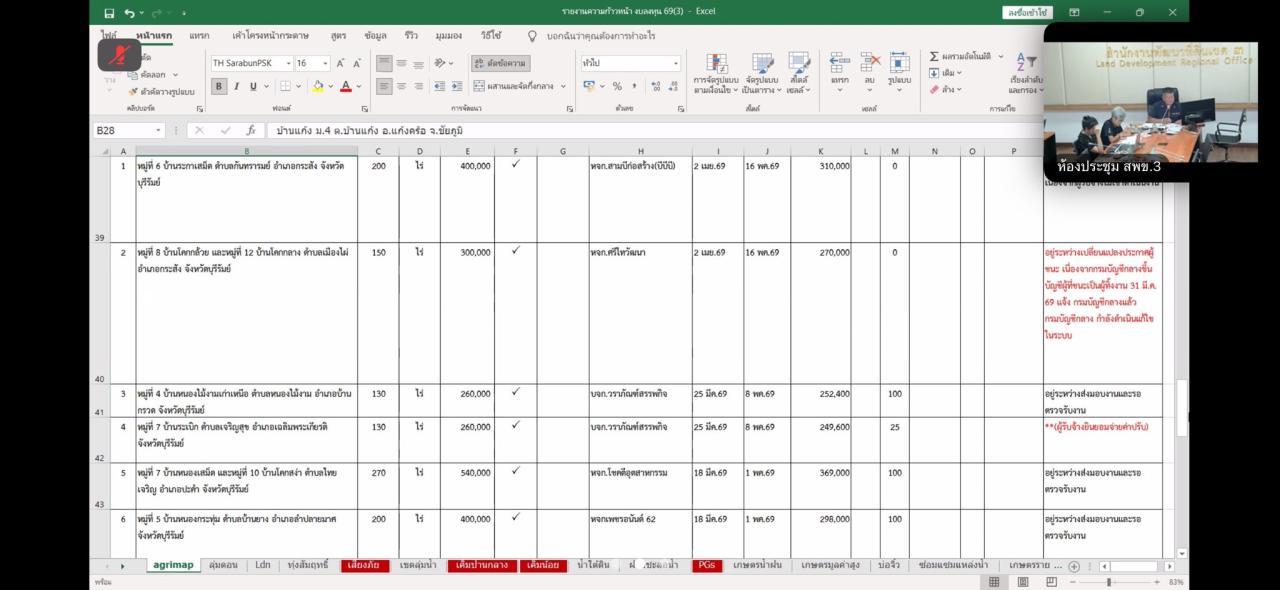Click Center horizontal align icon
This screenshot has height=590, width=1280.
coord(402,86)
